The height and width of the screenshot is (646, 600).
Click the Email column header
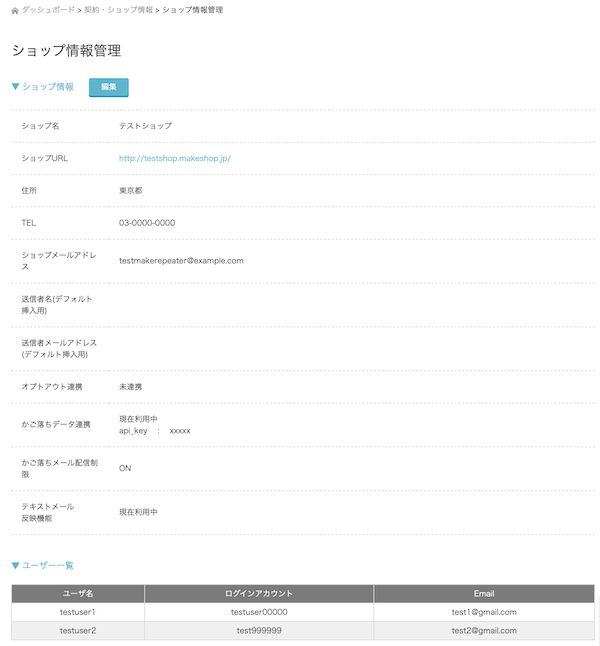tap(484, 594)
